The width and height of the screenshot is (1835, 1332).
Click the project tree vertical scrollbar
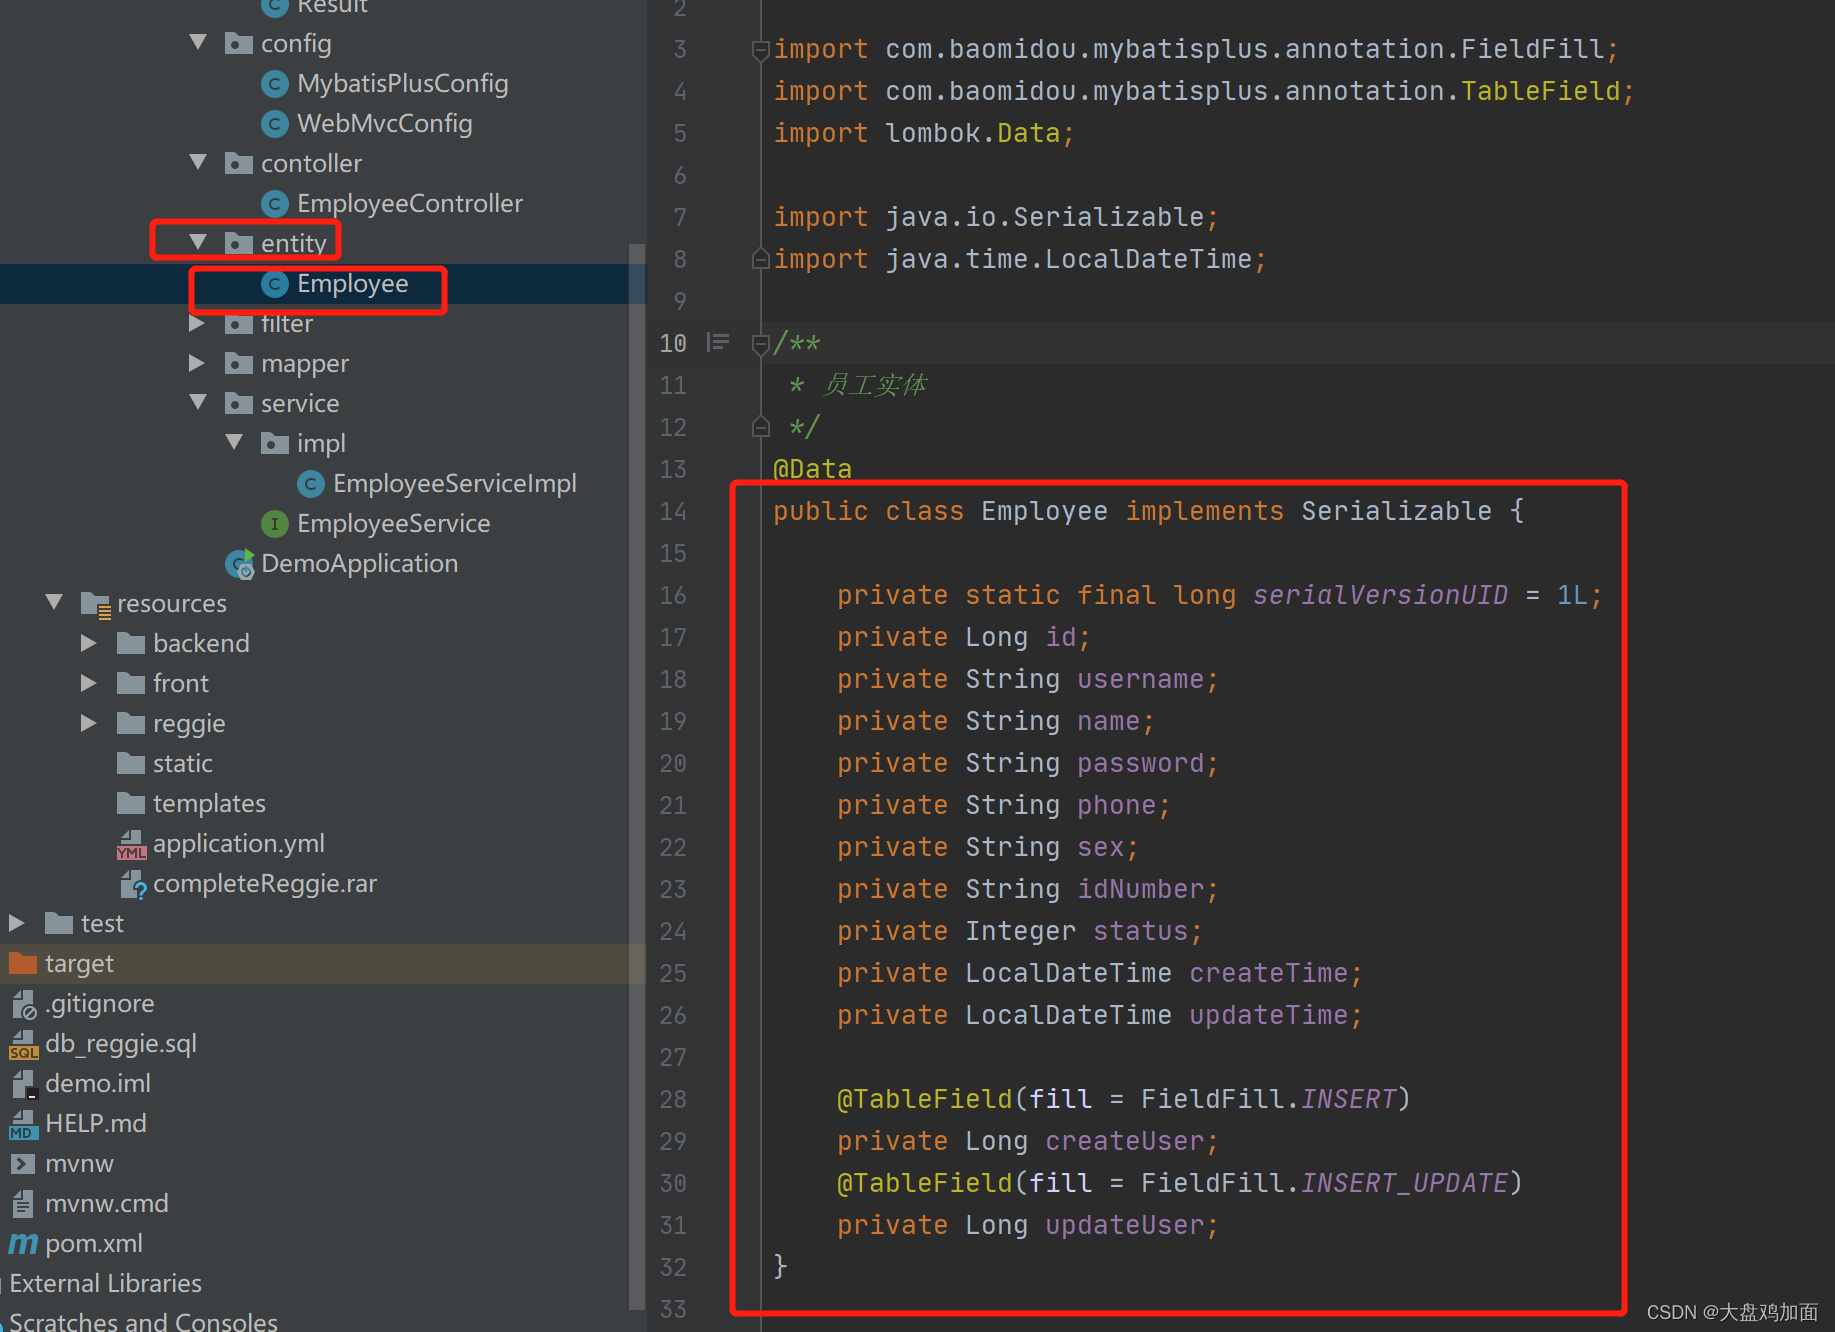637,776
